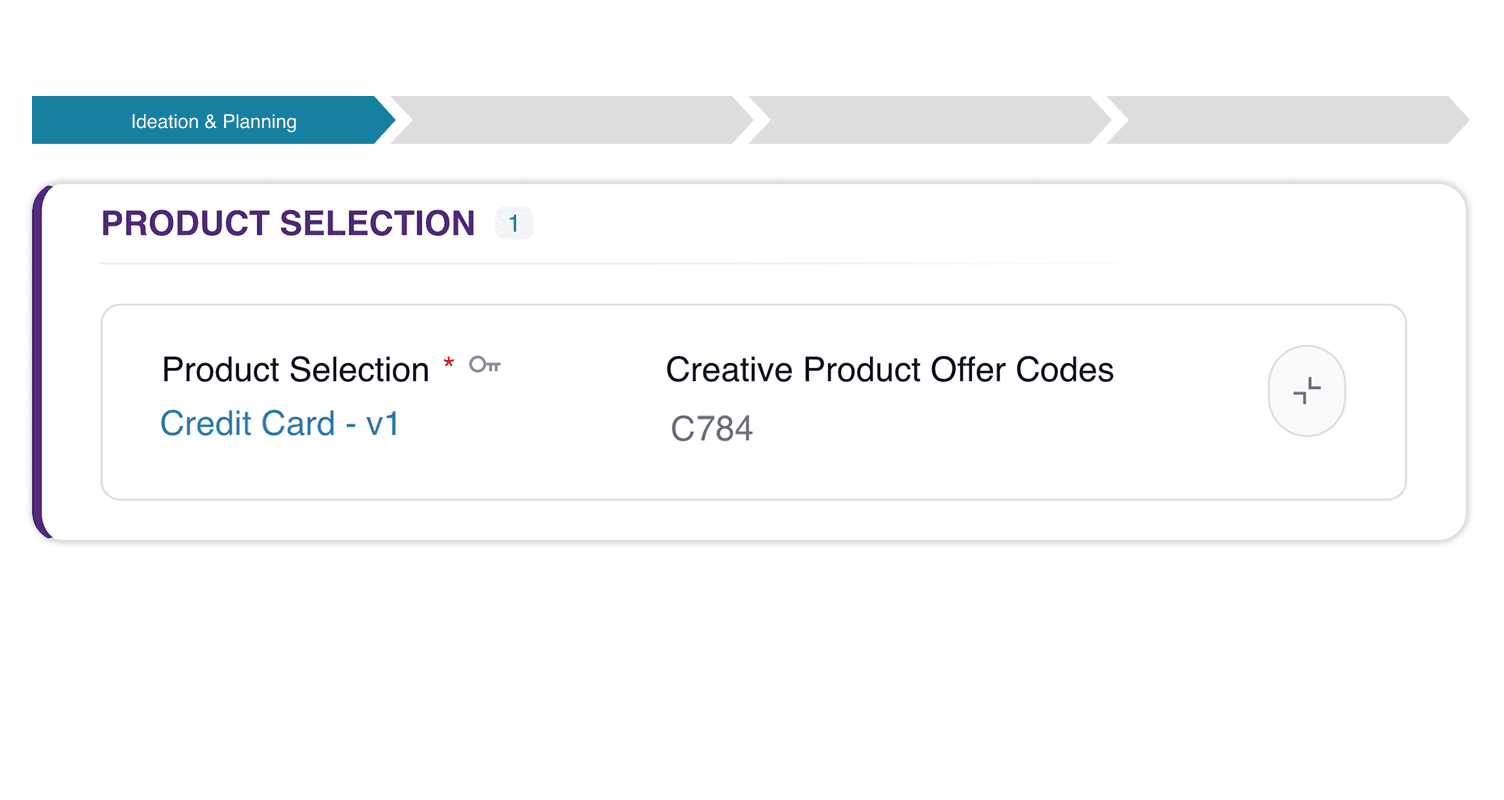Click the C784 offer code value
Image resolution: width=1504 pixels, height=800 pixels.
tap(712, 429)
